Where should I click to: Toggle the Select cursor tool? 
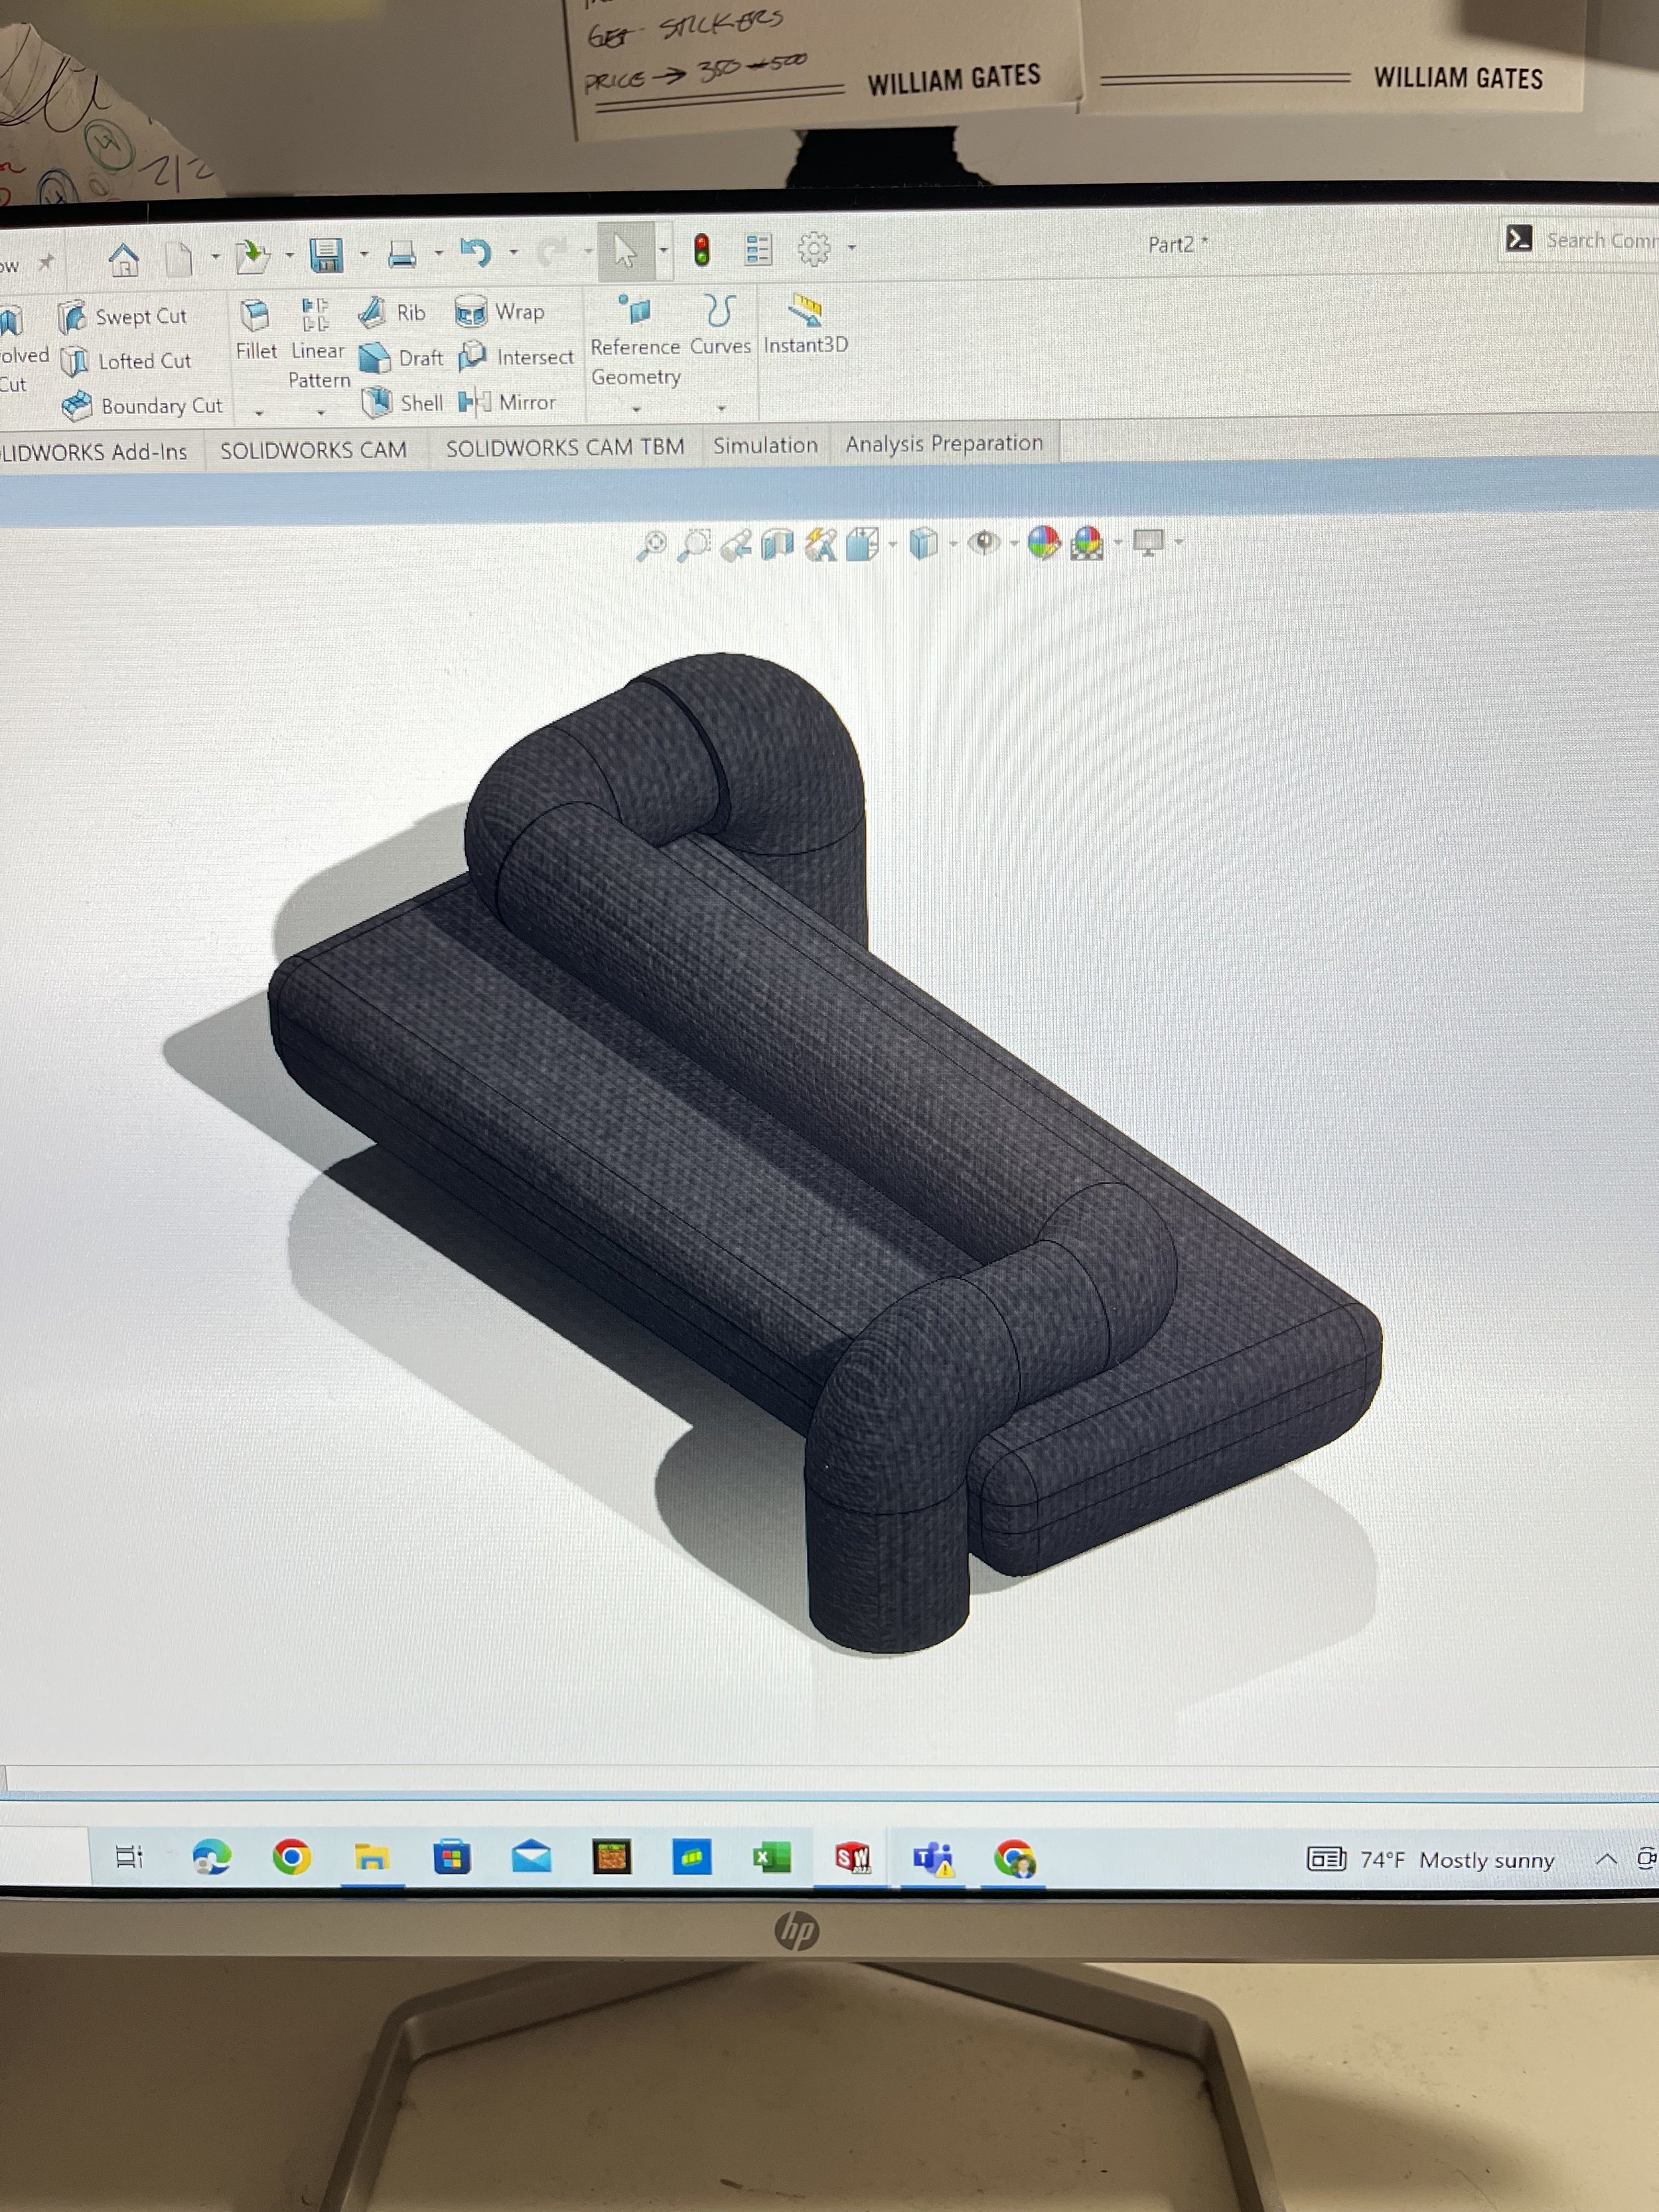click(625, 252)
